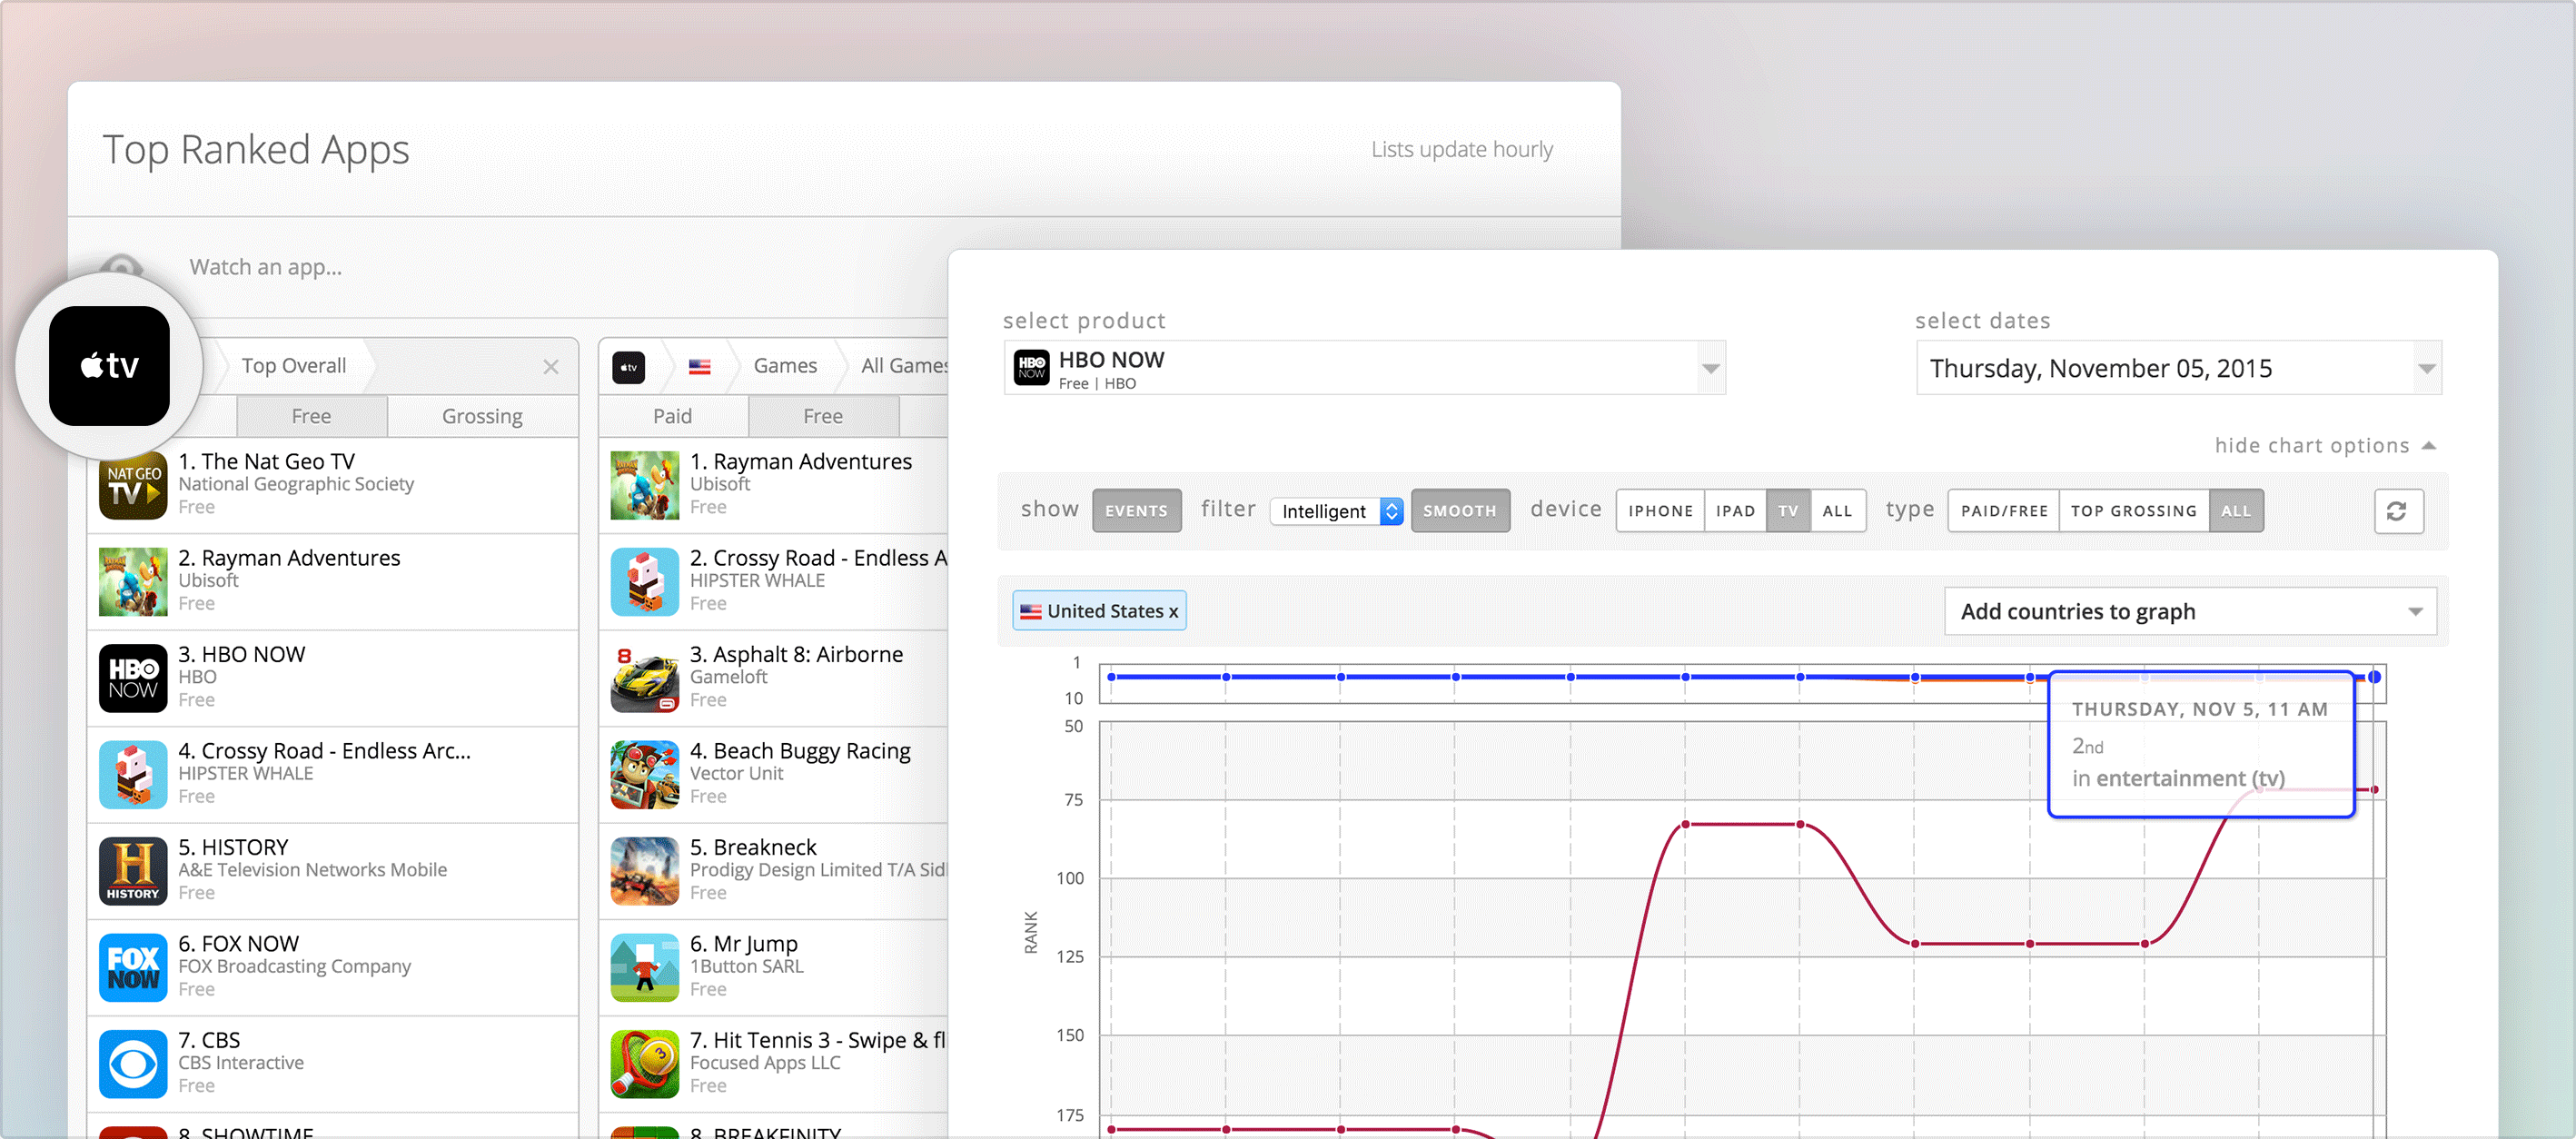Open the select product dropdown
The height and width of the screenshot is (1139, 2576).
(x=1365, y=368)
